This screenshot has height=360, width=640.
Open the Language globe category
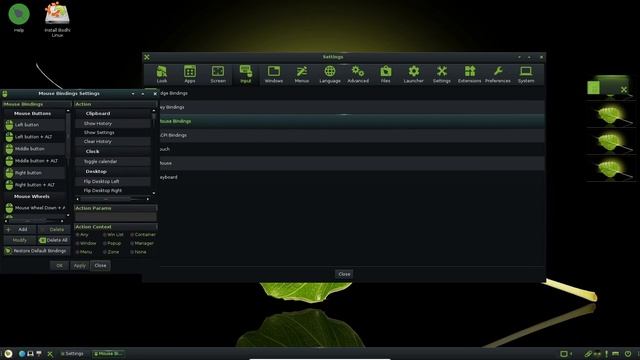[x=330, y=74]
